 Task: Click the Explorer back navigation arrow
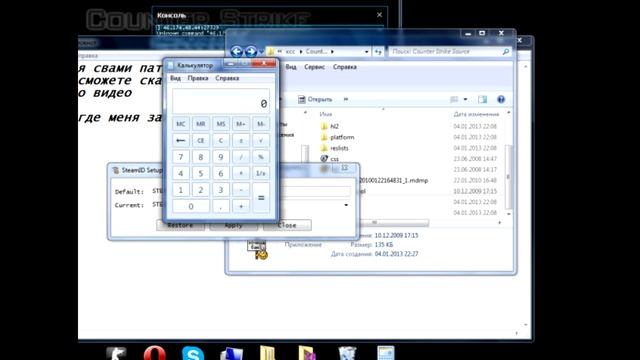pos(236,51)
